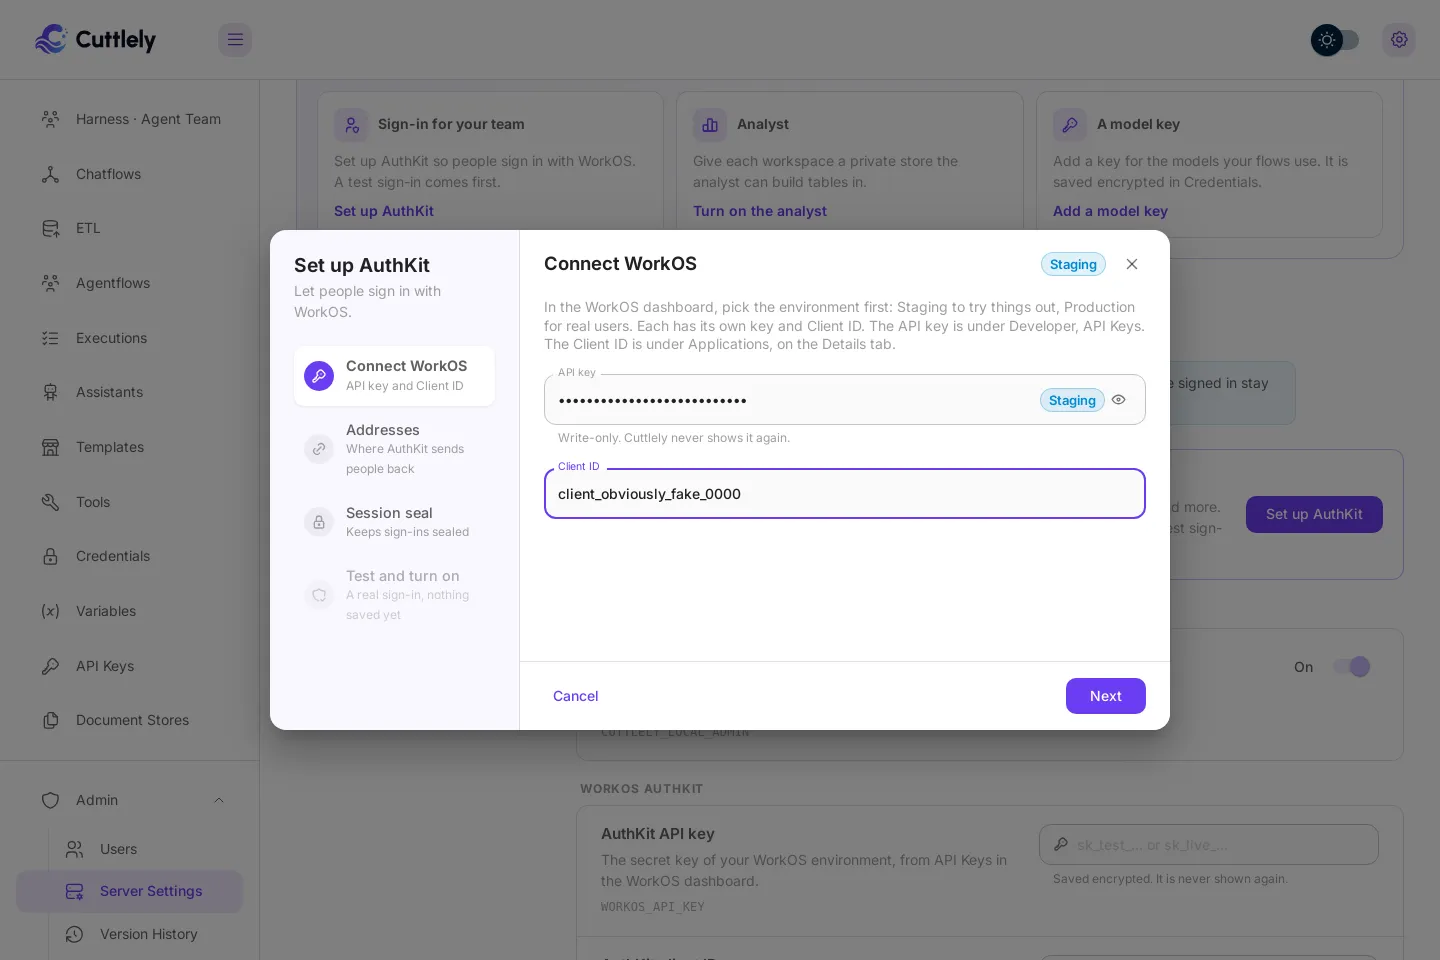
Task: Click the model key card icon
Action: point(1070,125)
